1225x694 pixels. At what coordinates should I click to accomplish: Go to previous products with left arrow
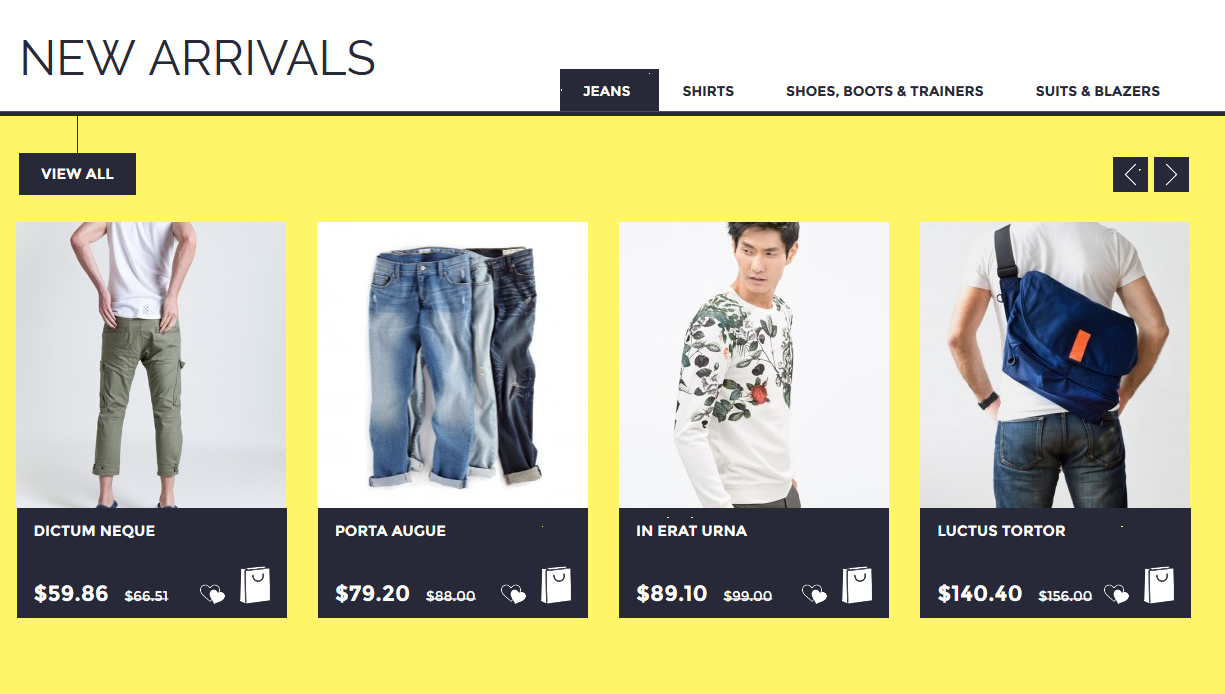point(1130,174)
